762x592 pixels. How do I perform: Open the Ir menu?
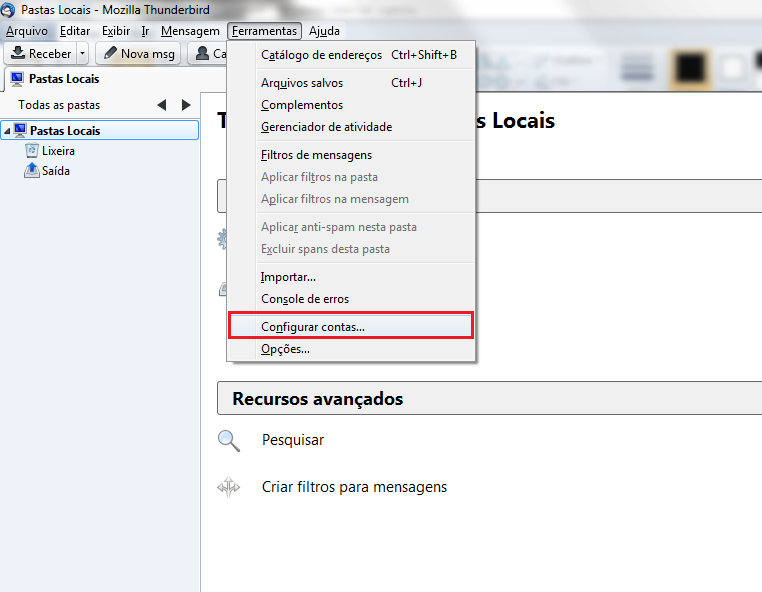coord(145,31)
